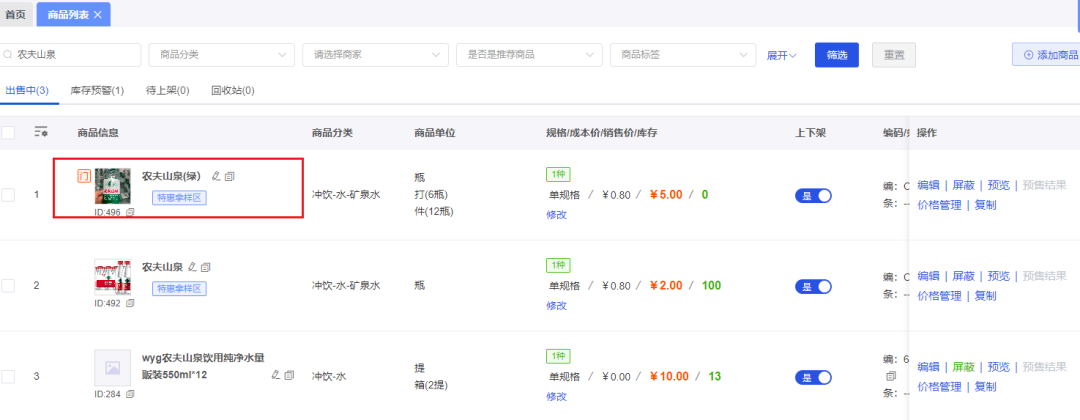Tick the select-all checkbox in header
Image resolution: width=1080 pixels, height=420 pixels.
(8, 132)
